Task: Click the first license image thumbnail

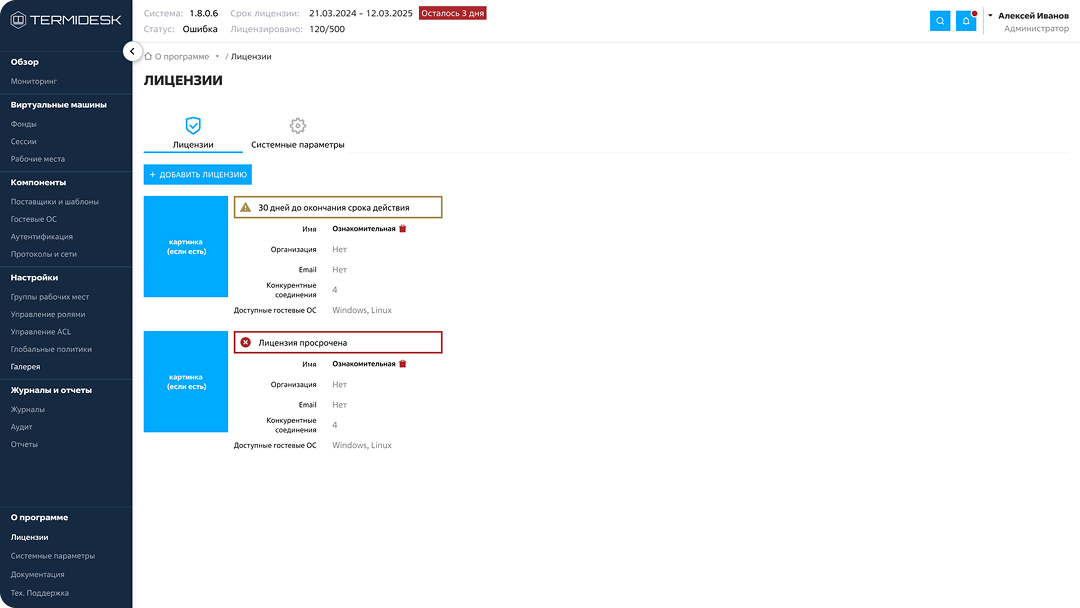Action: pos(186,247)
